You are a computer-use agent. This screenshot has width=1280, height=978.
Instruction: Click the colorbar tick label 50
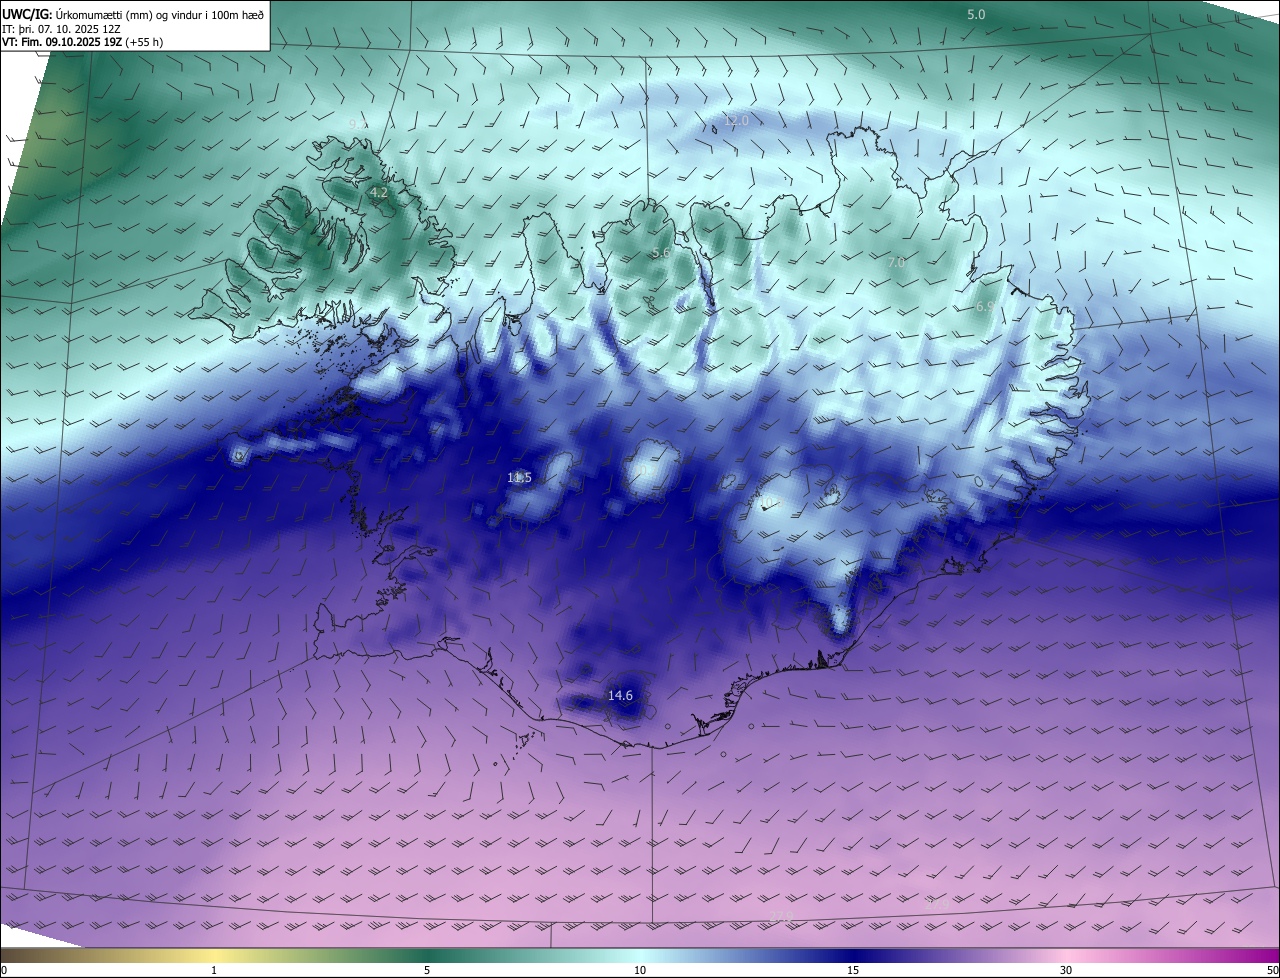coord(1272,970)
